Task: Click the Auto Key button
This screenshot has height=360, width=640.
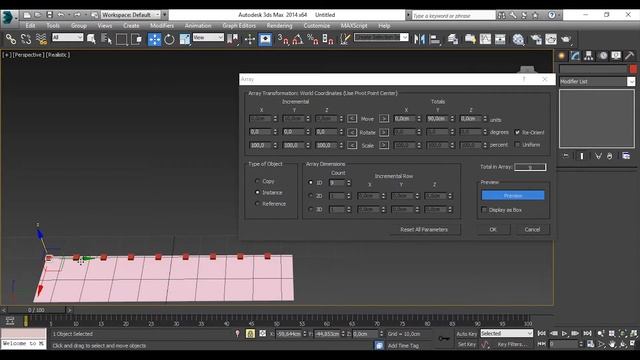Action: 467,334
